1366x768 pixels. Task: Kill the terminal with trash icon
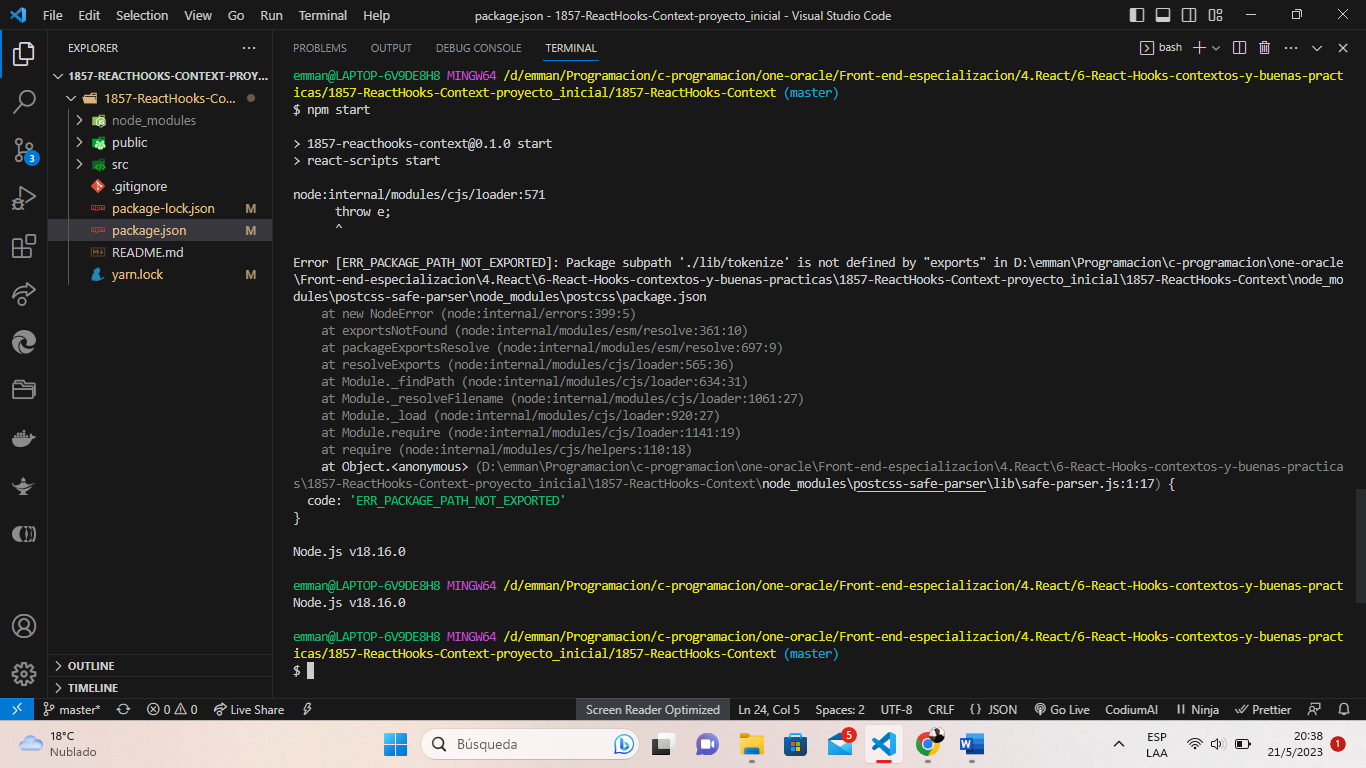point(1264,48)
